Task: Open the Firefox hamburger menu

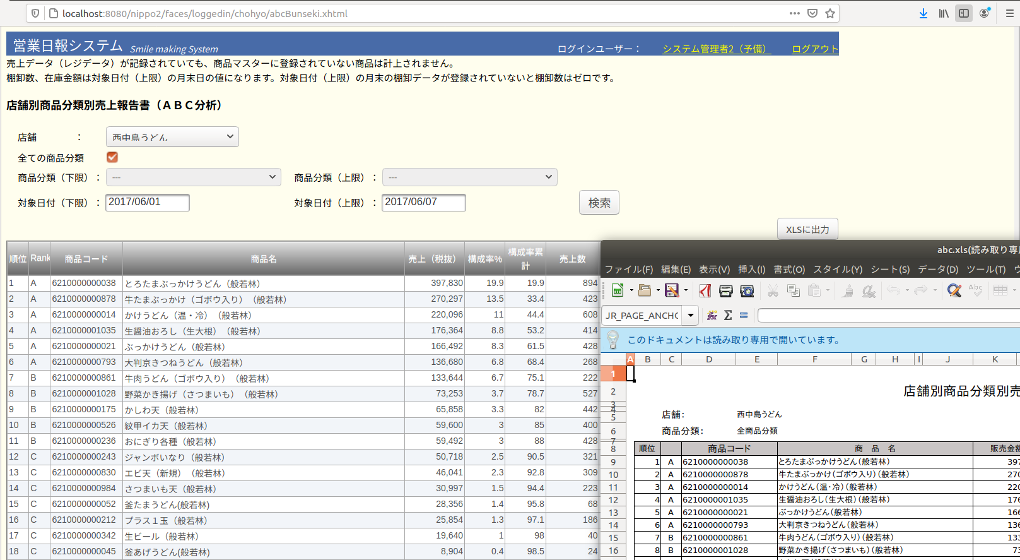Action: (x=1009, y=13)
